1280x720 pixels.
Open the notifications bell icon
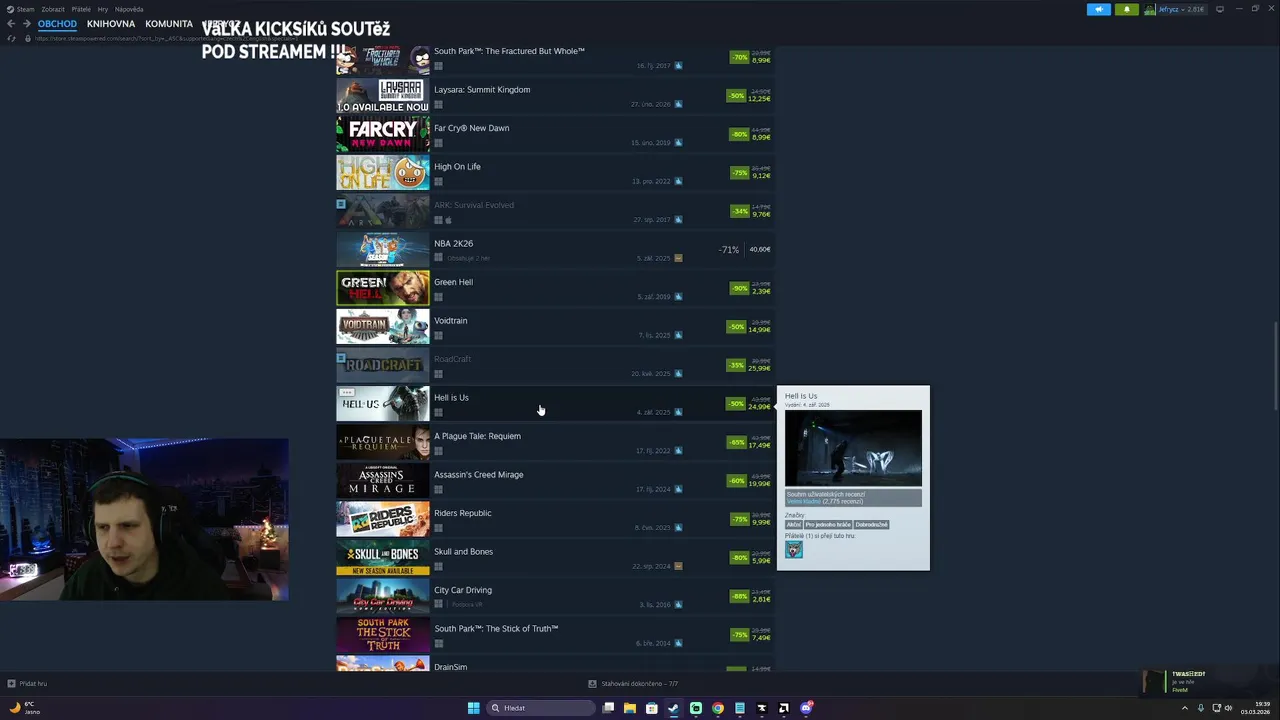tap(1126, 9)
